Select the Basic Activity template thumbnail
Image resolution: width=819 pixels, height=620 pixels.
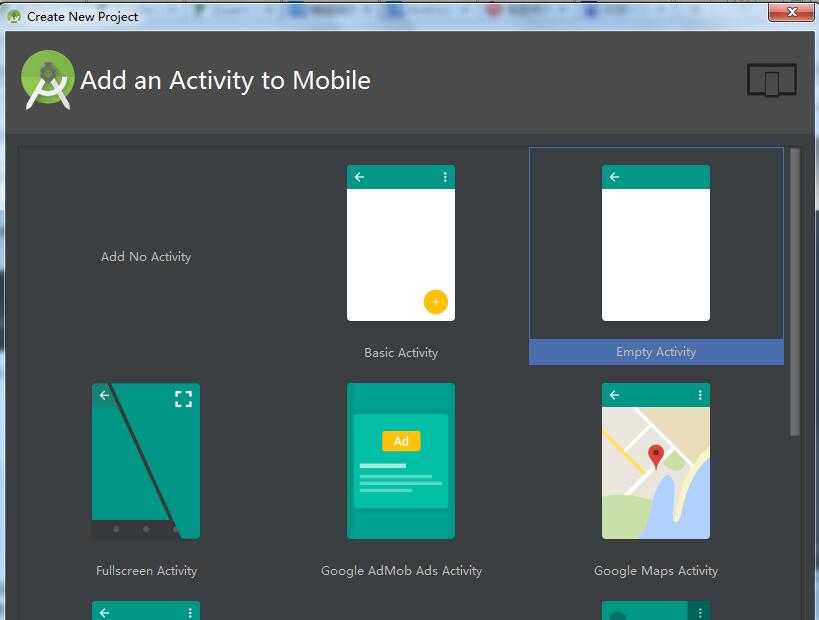(x=401, y=243)
